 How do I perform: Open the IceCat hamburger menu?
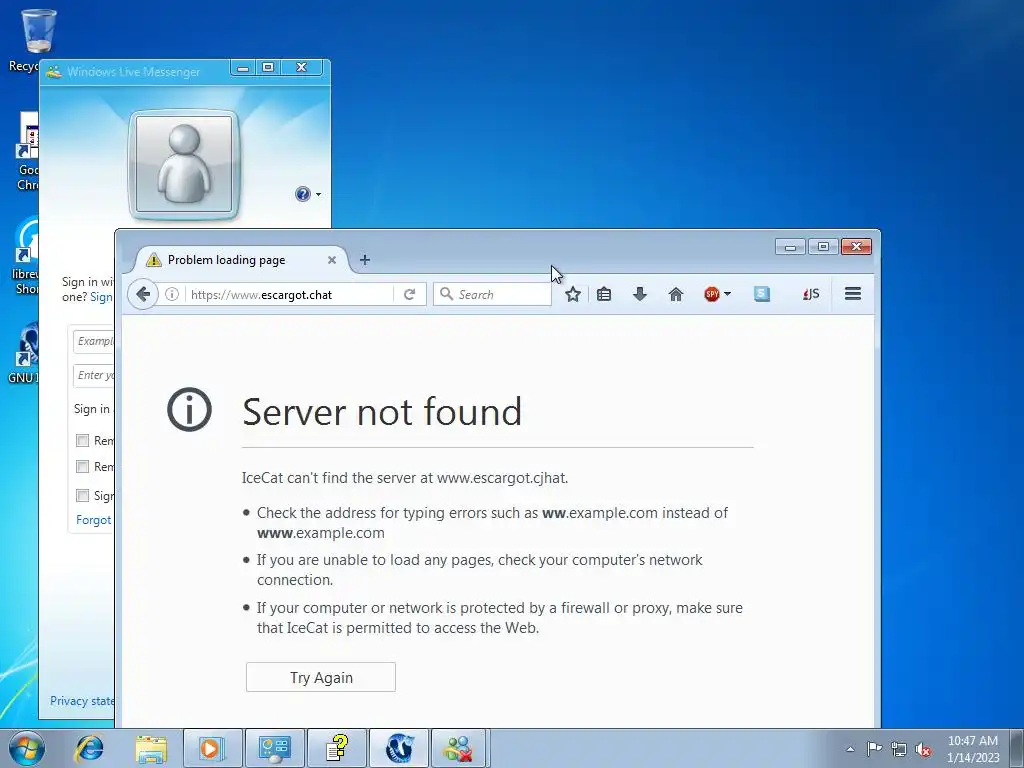[853, 294]
